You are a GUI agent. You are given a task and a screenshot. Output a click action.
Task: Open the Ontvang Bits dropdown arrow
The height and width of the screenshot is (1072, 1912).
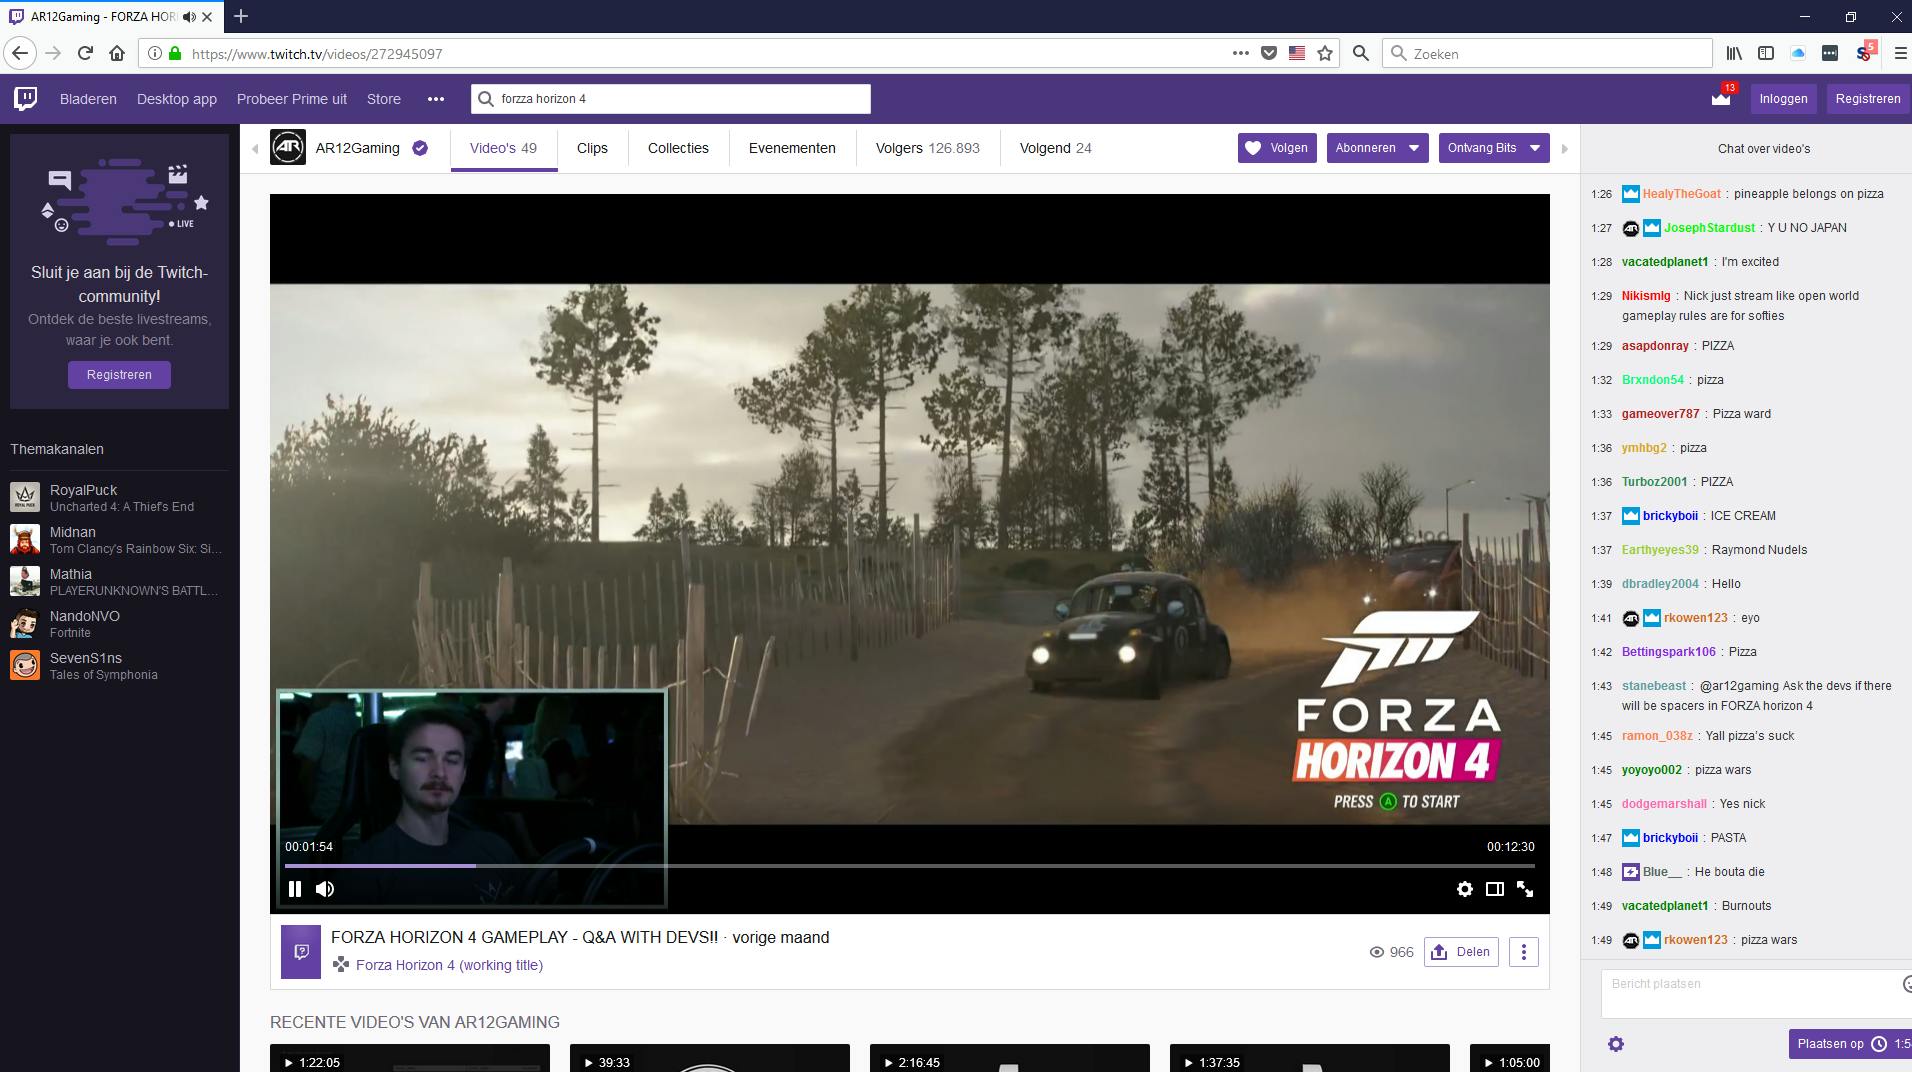pyautogui.click(x=1536, y=147)
